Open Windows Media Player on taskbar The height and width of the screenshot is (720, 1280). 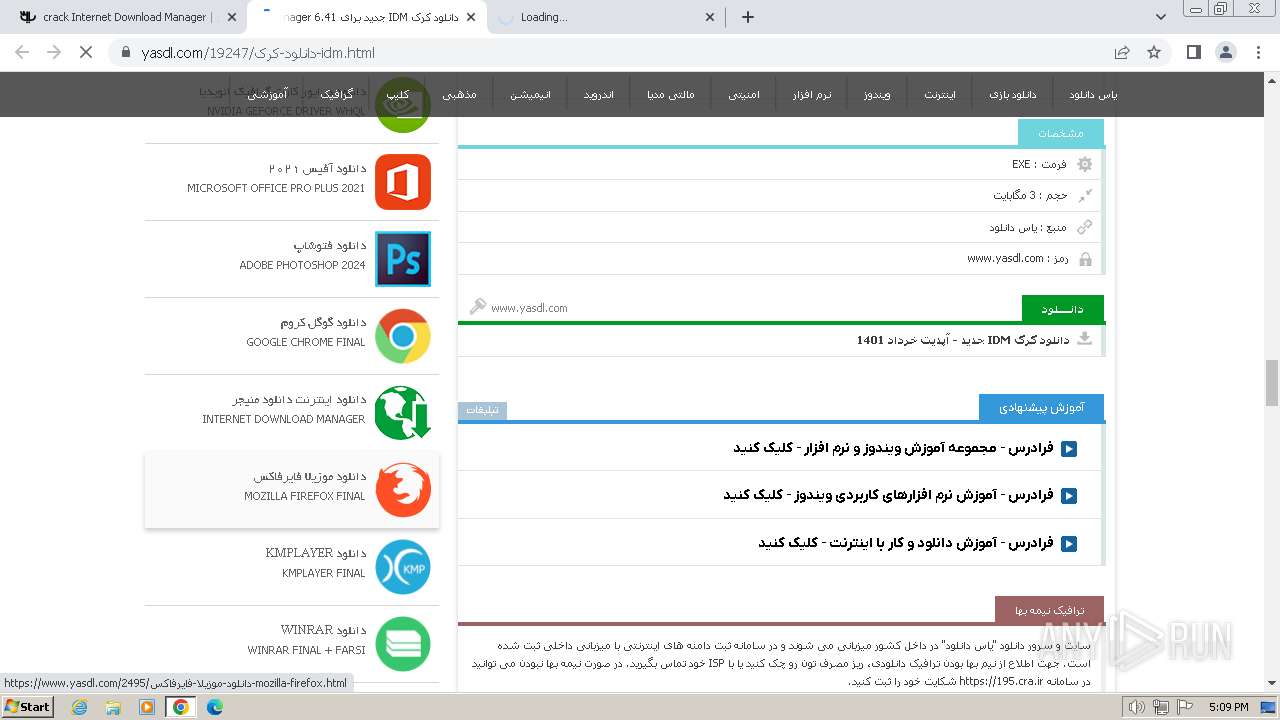pyautogui.click(x=147, y=707)
